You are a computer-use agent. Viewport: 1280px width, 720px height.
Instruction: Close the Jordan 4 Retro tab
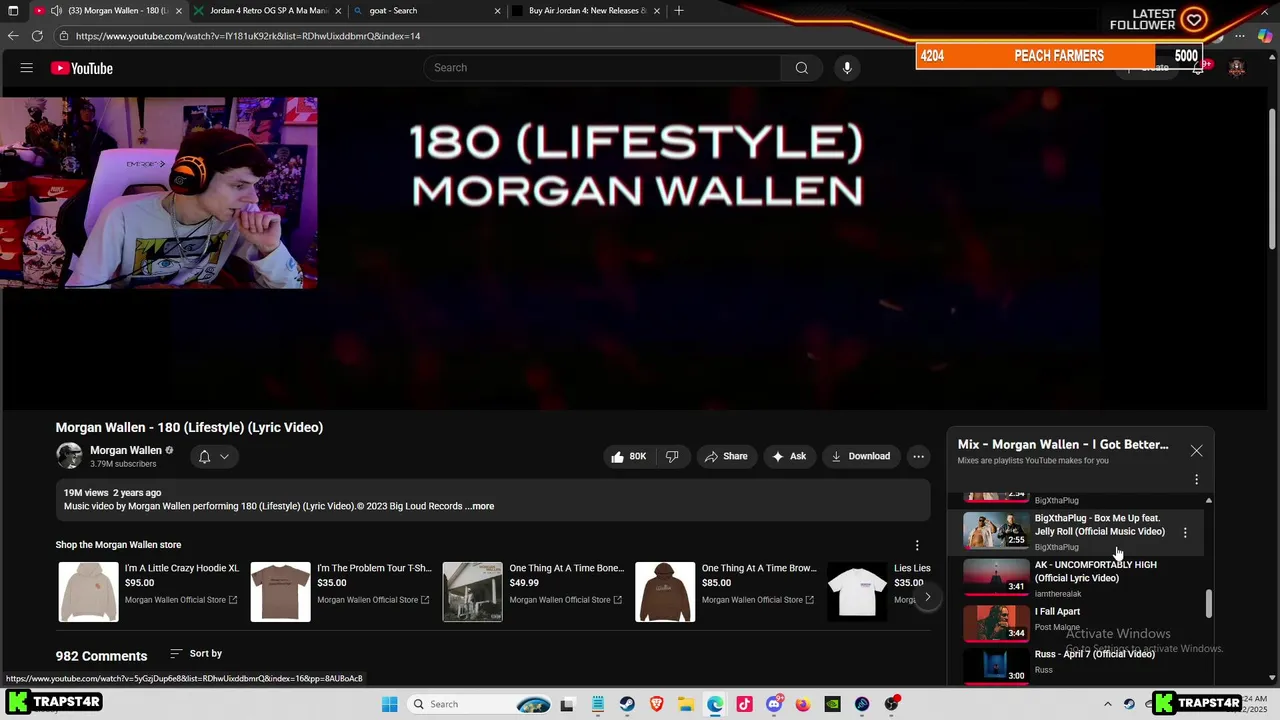(x=338, y=11)
